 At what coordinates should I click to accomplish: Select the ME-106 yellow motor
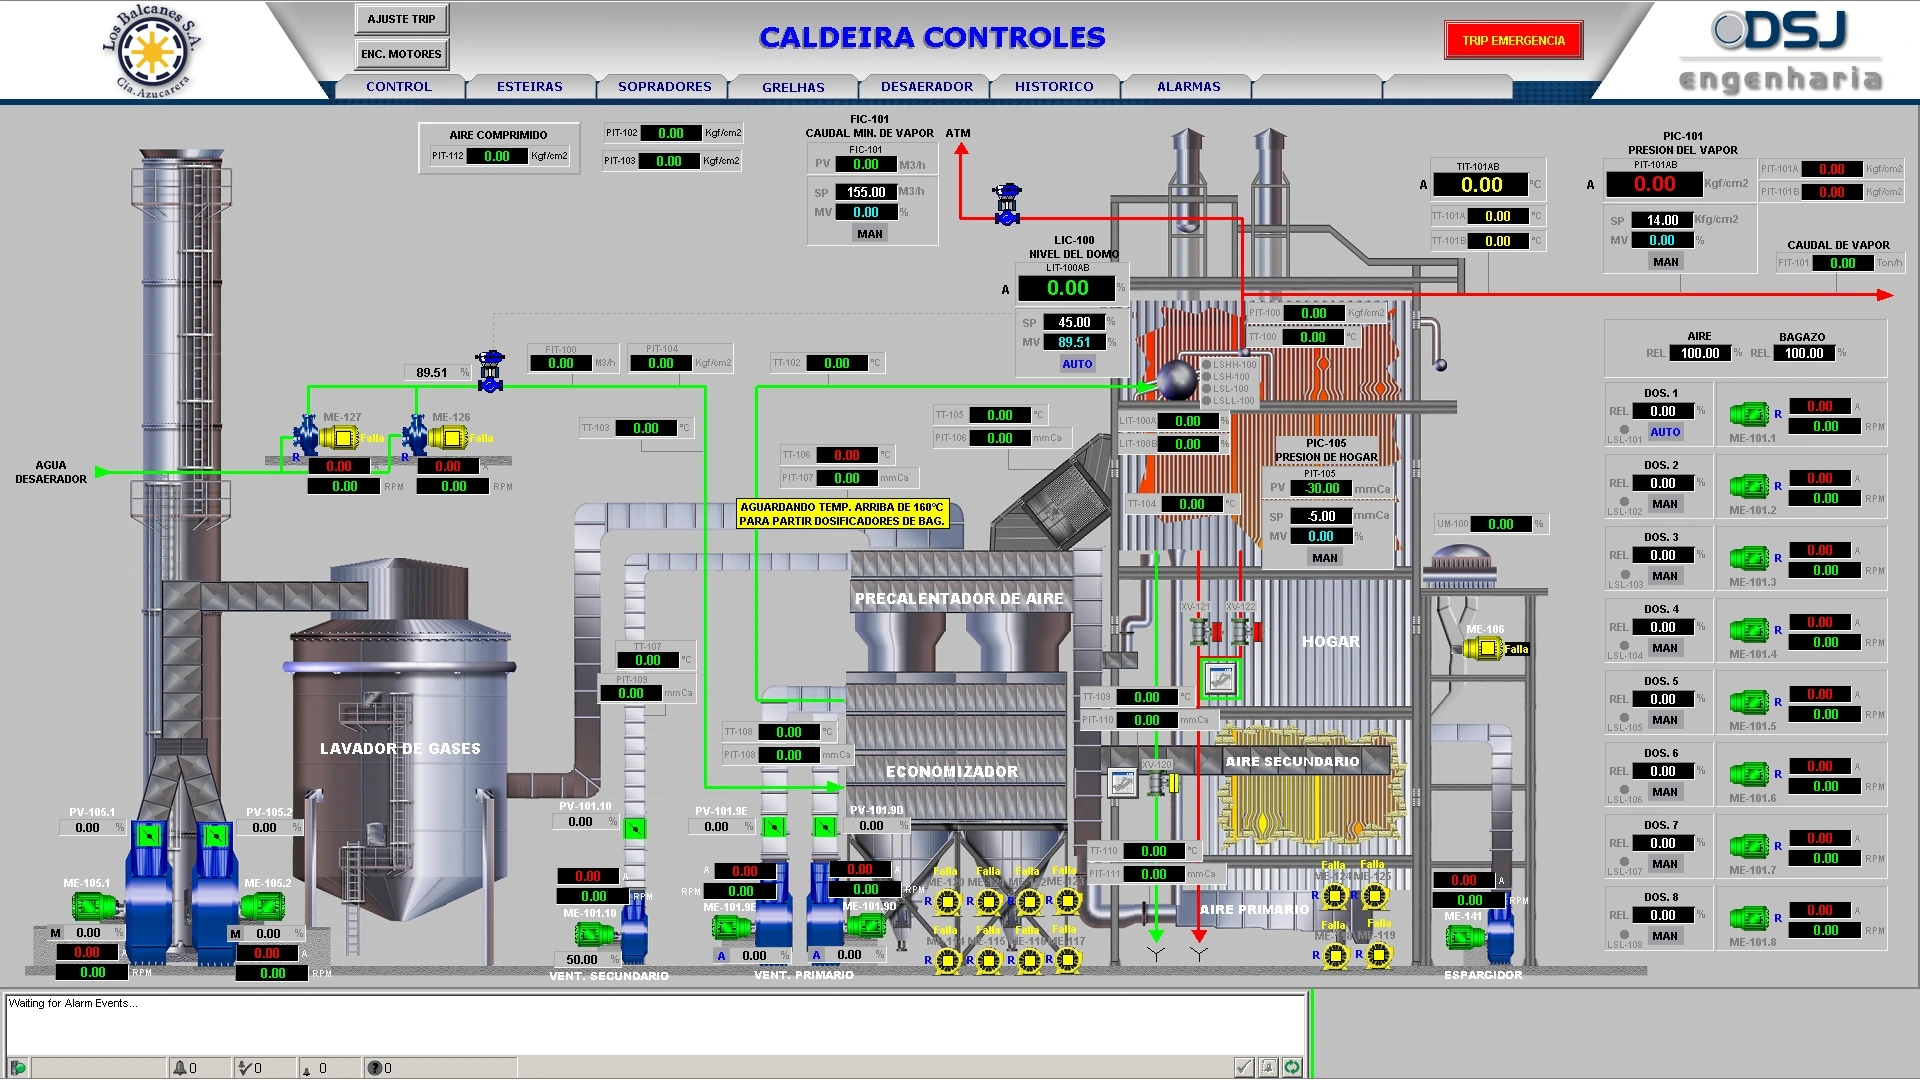(x=1483, y=649)
